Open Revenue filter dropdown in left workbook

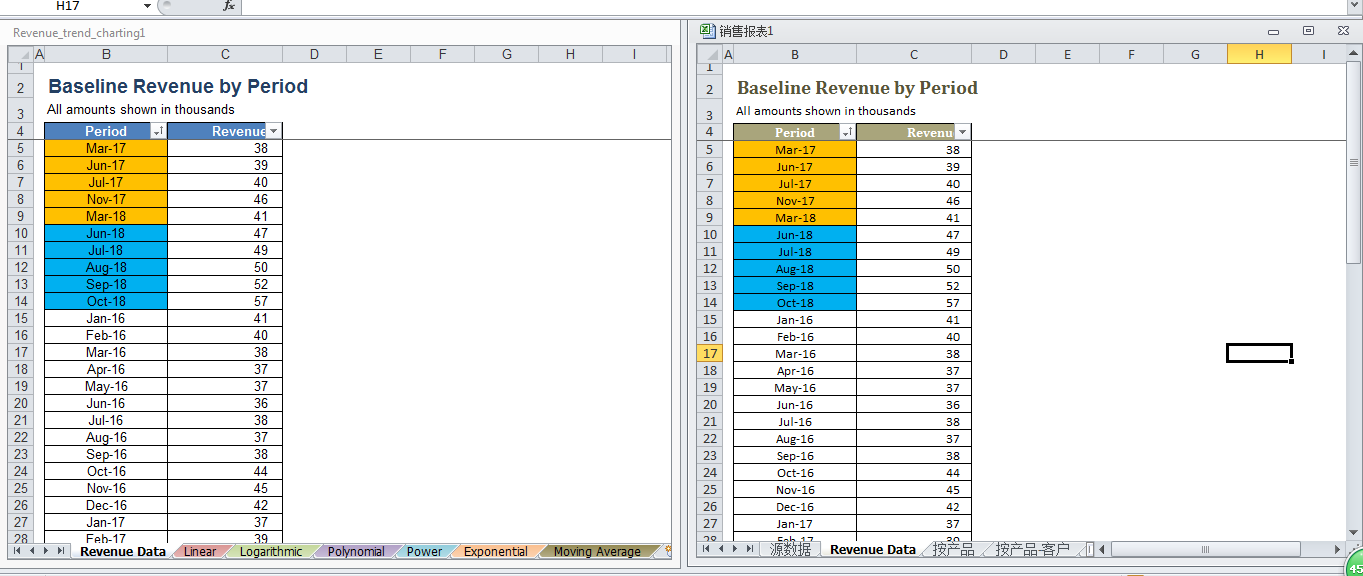[273, 131]
